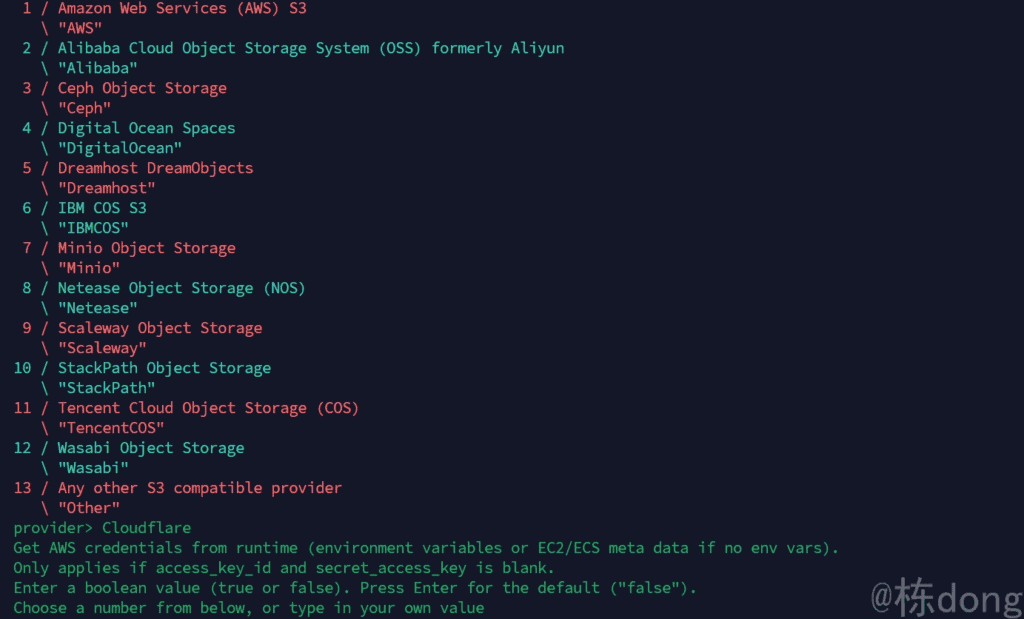Click on "Minio Object Storage" text

(x=146, y=248)
